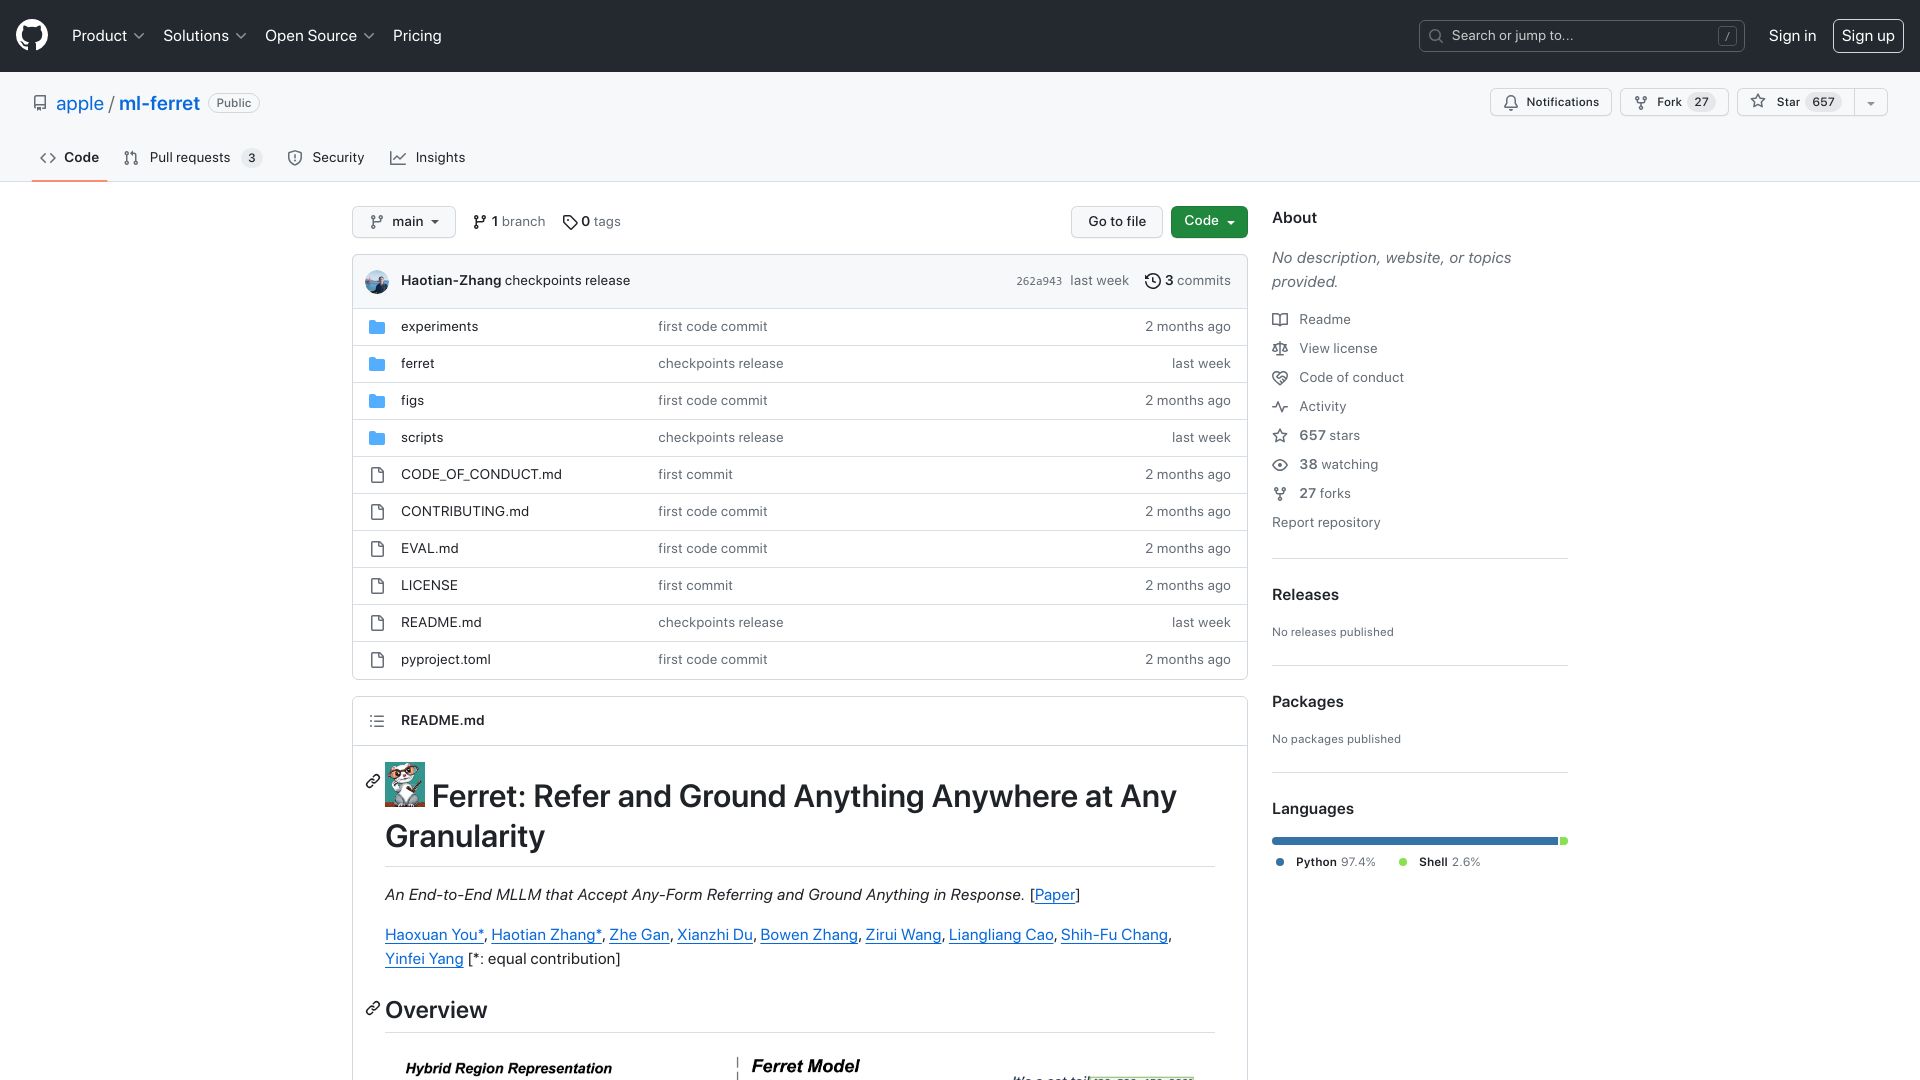
Task: Open the EVAL.md file
Action: (x=430, y=549)
